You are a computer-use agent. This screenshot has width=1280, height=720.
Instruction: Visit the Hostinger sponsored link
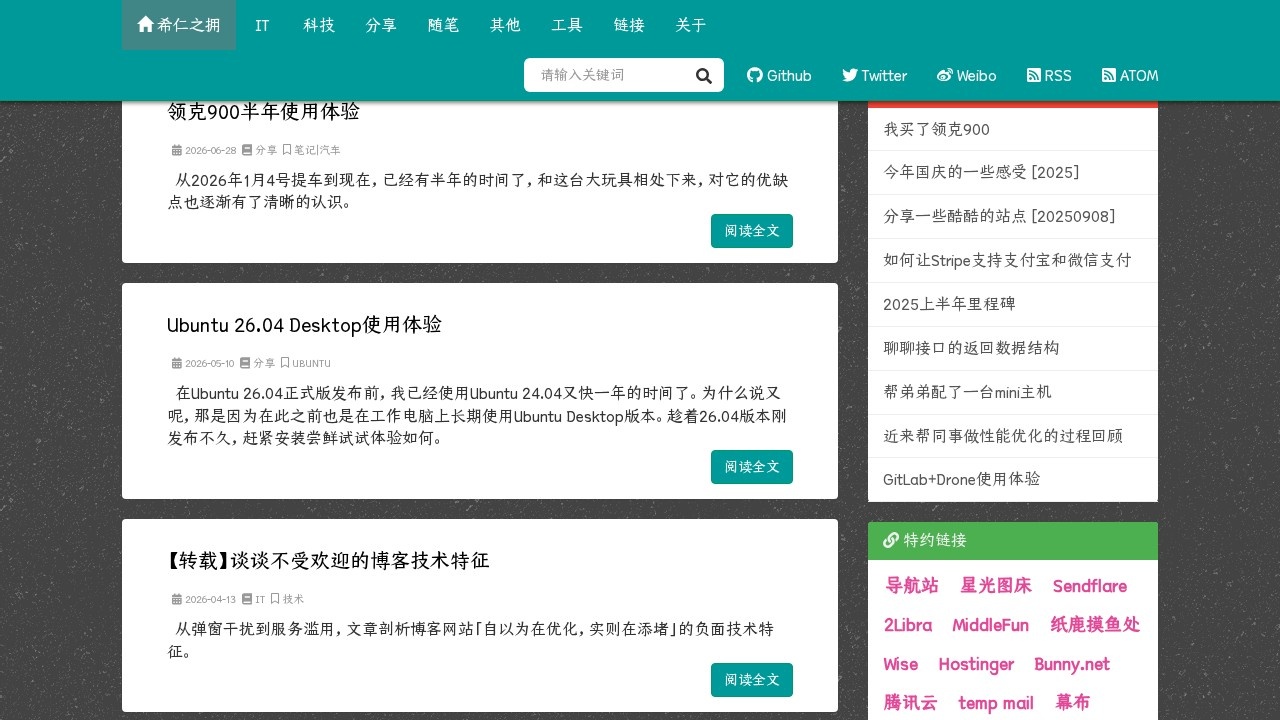tap(977, 664)
